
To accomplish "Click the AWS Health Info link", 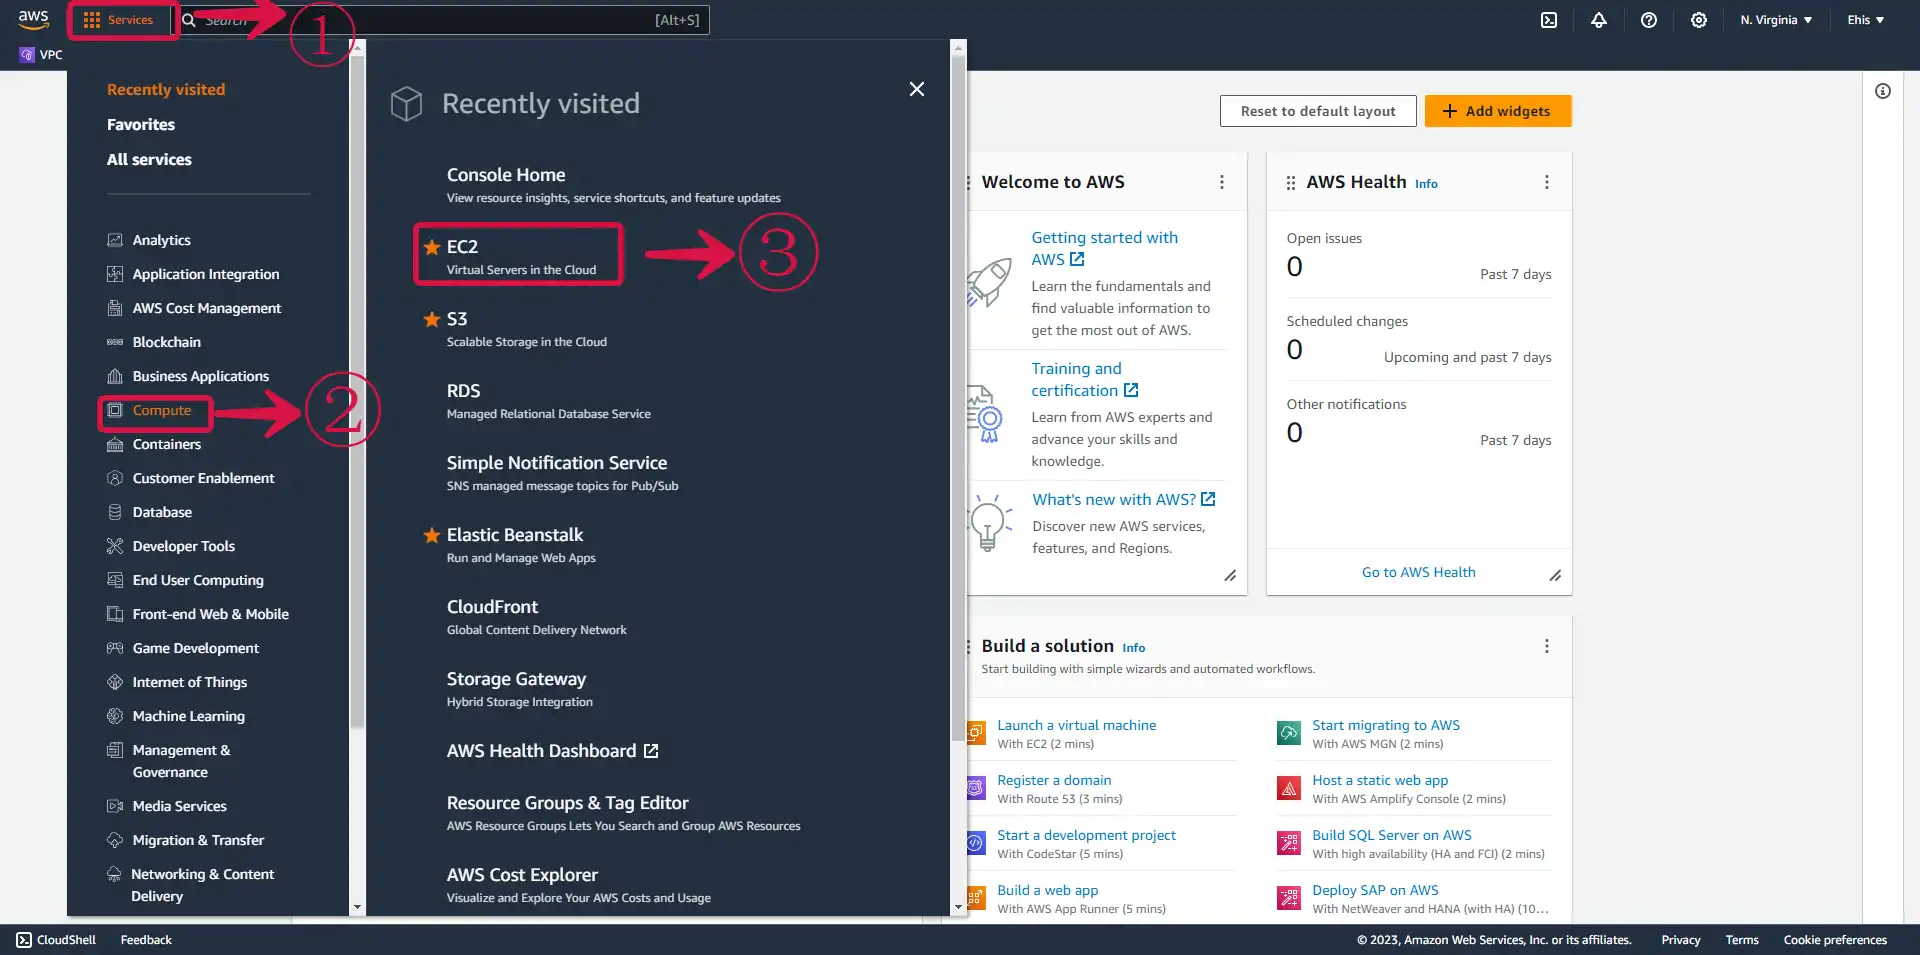I will (1426, 184).
